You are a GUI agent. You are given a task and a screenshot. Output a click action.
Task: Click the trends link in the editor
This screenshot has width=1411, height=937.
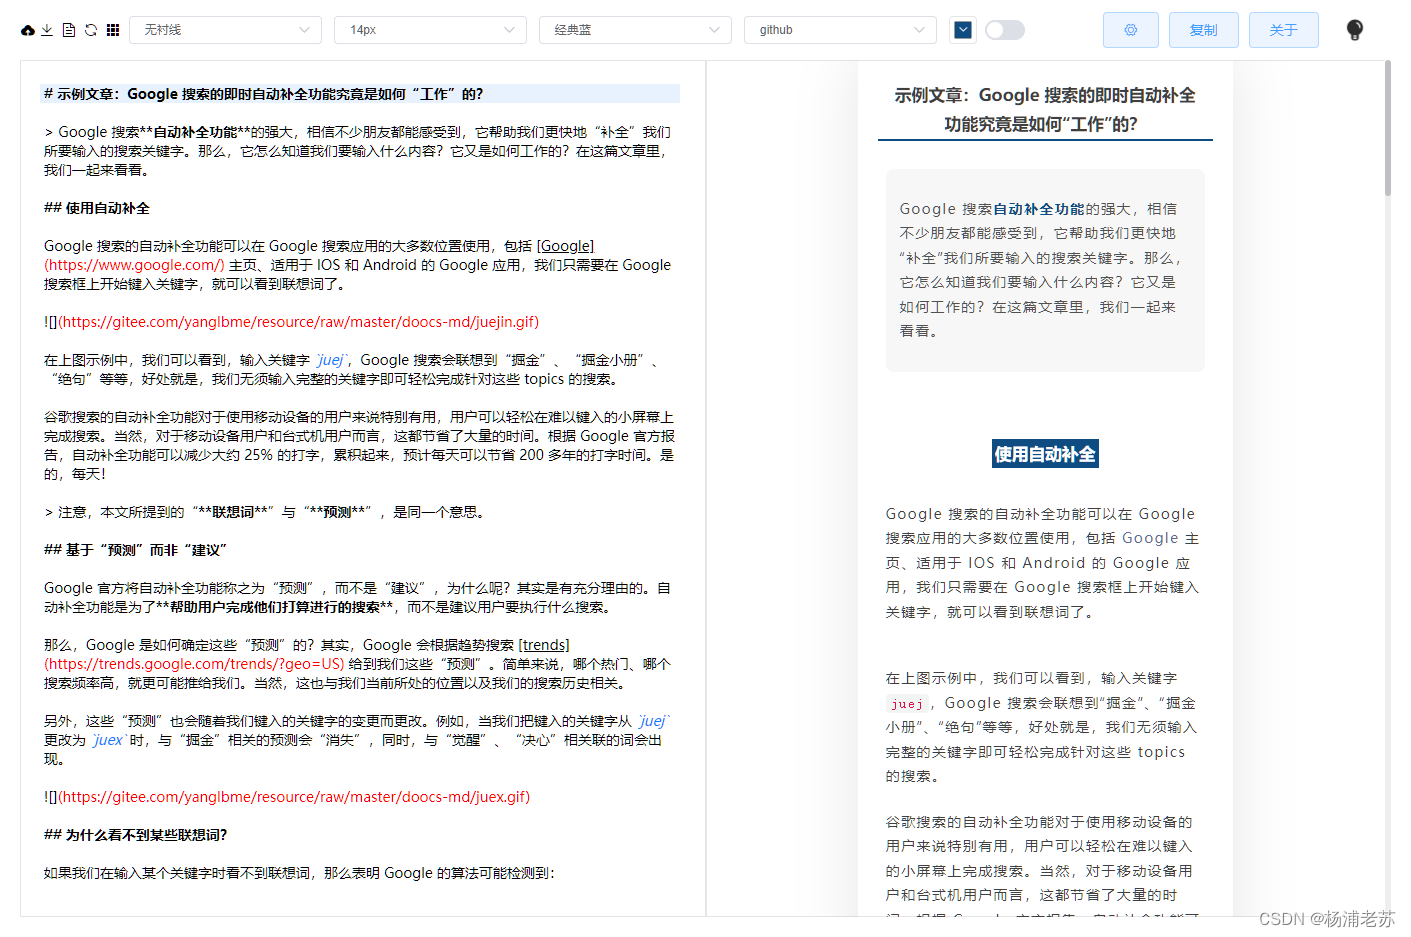(544, 645)
